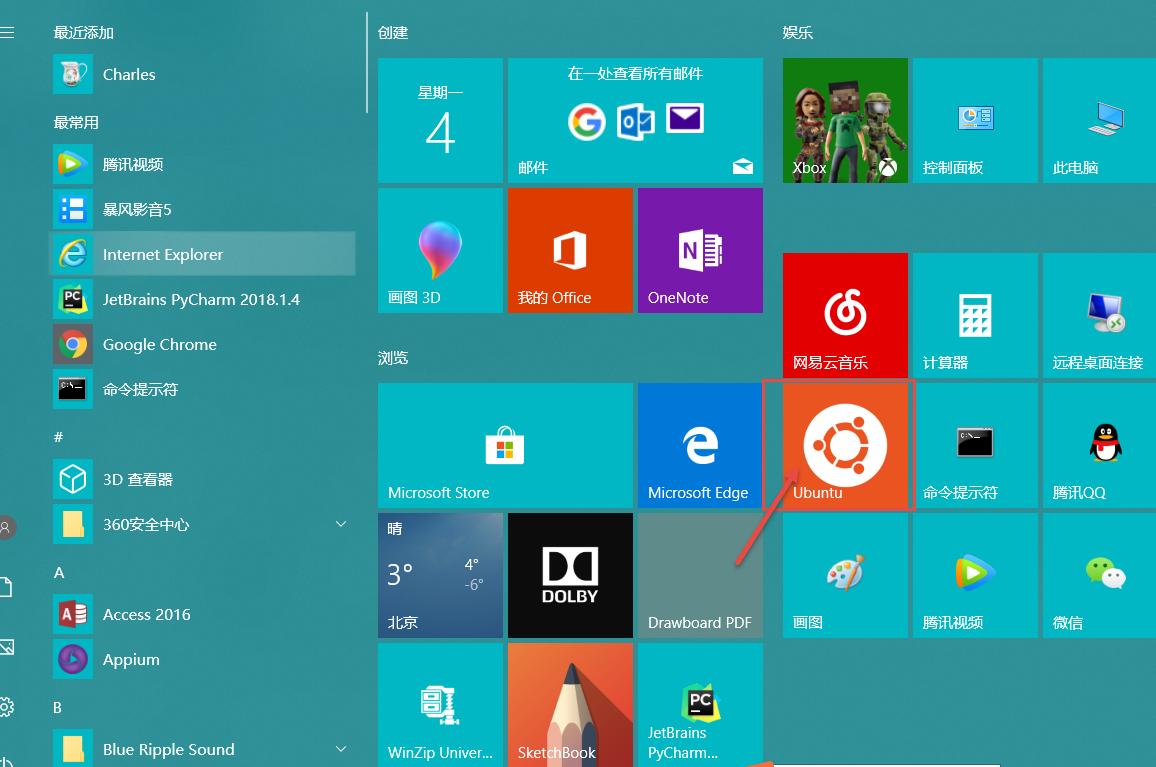Viewport: 1156px width, 767px height.
Task: Launch the OneNote tile
Action: pyautogui.click(x=700, y=250)
